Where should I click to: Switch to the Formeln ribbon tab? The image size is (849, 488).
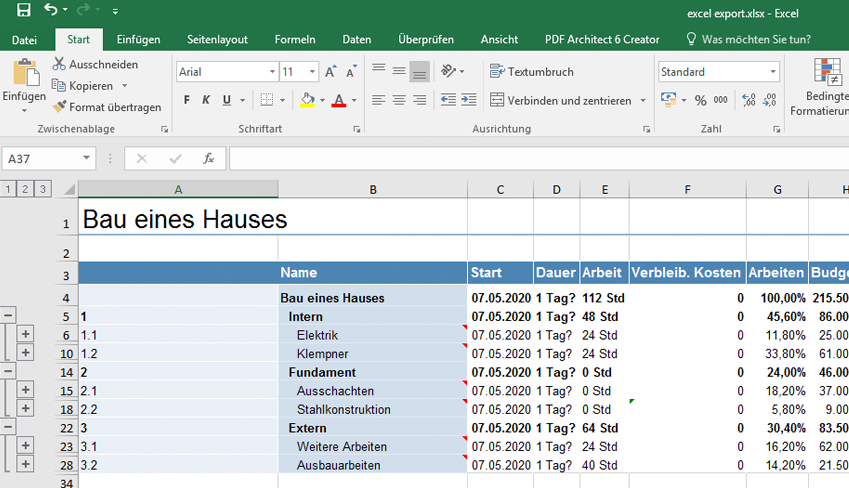tap(294, 39)
